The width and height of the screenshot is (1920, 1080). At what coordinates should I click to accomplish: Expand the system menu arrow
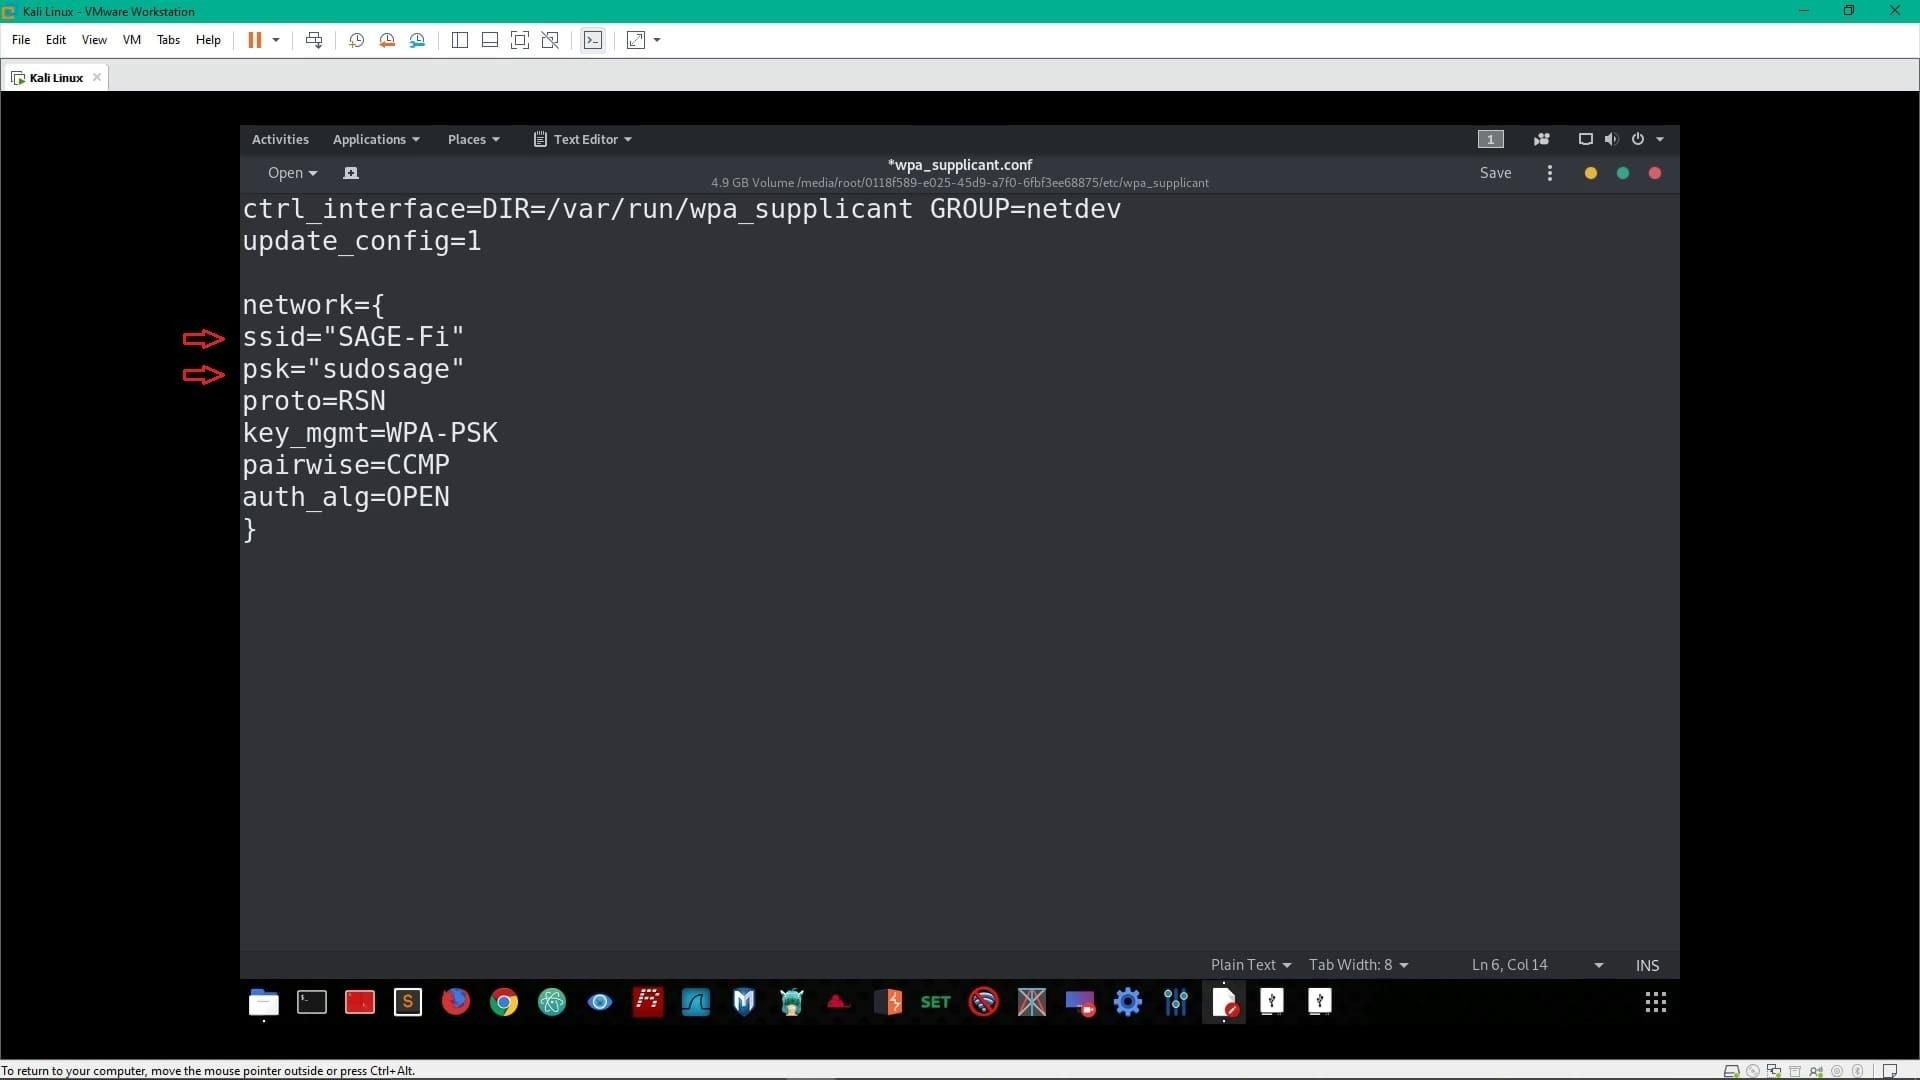[x=1660, y=139]
